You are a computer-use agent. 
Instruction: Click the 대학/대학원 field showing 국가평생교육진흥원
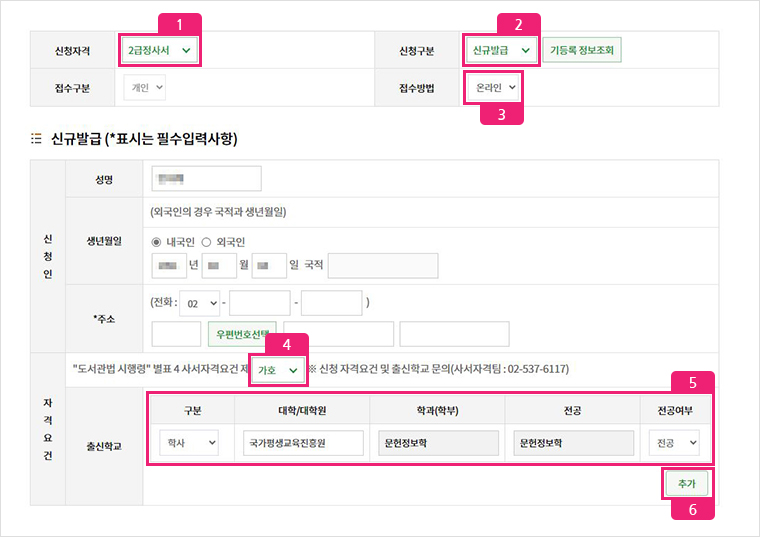[x=303, y=443]
